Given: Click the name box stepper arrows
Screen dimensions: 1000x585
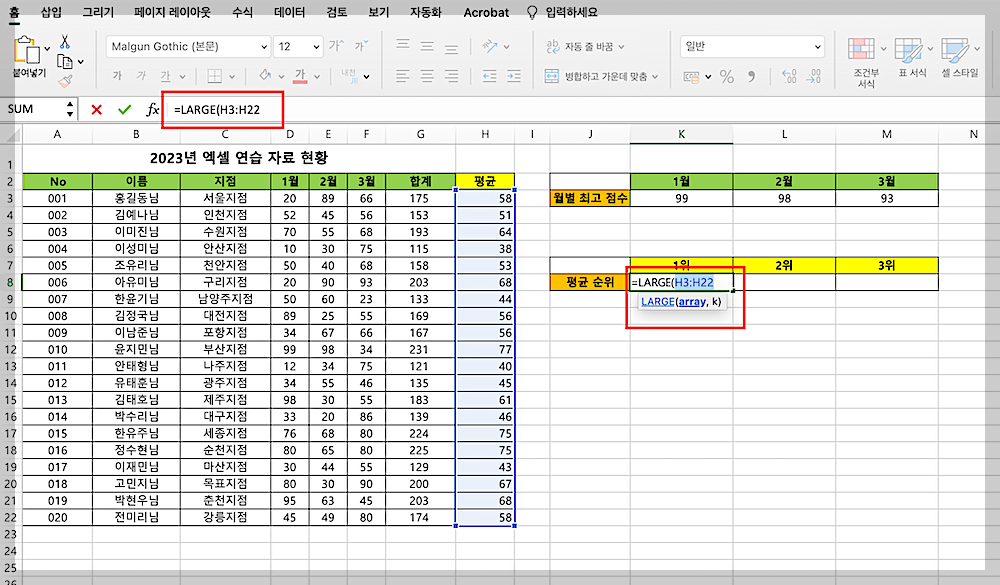Looking at the screenshot, I should click(70, 109).
